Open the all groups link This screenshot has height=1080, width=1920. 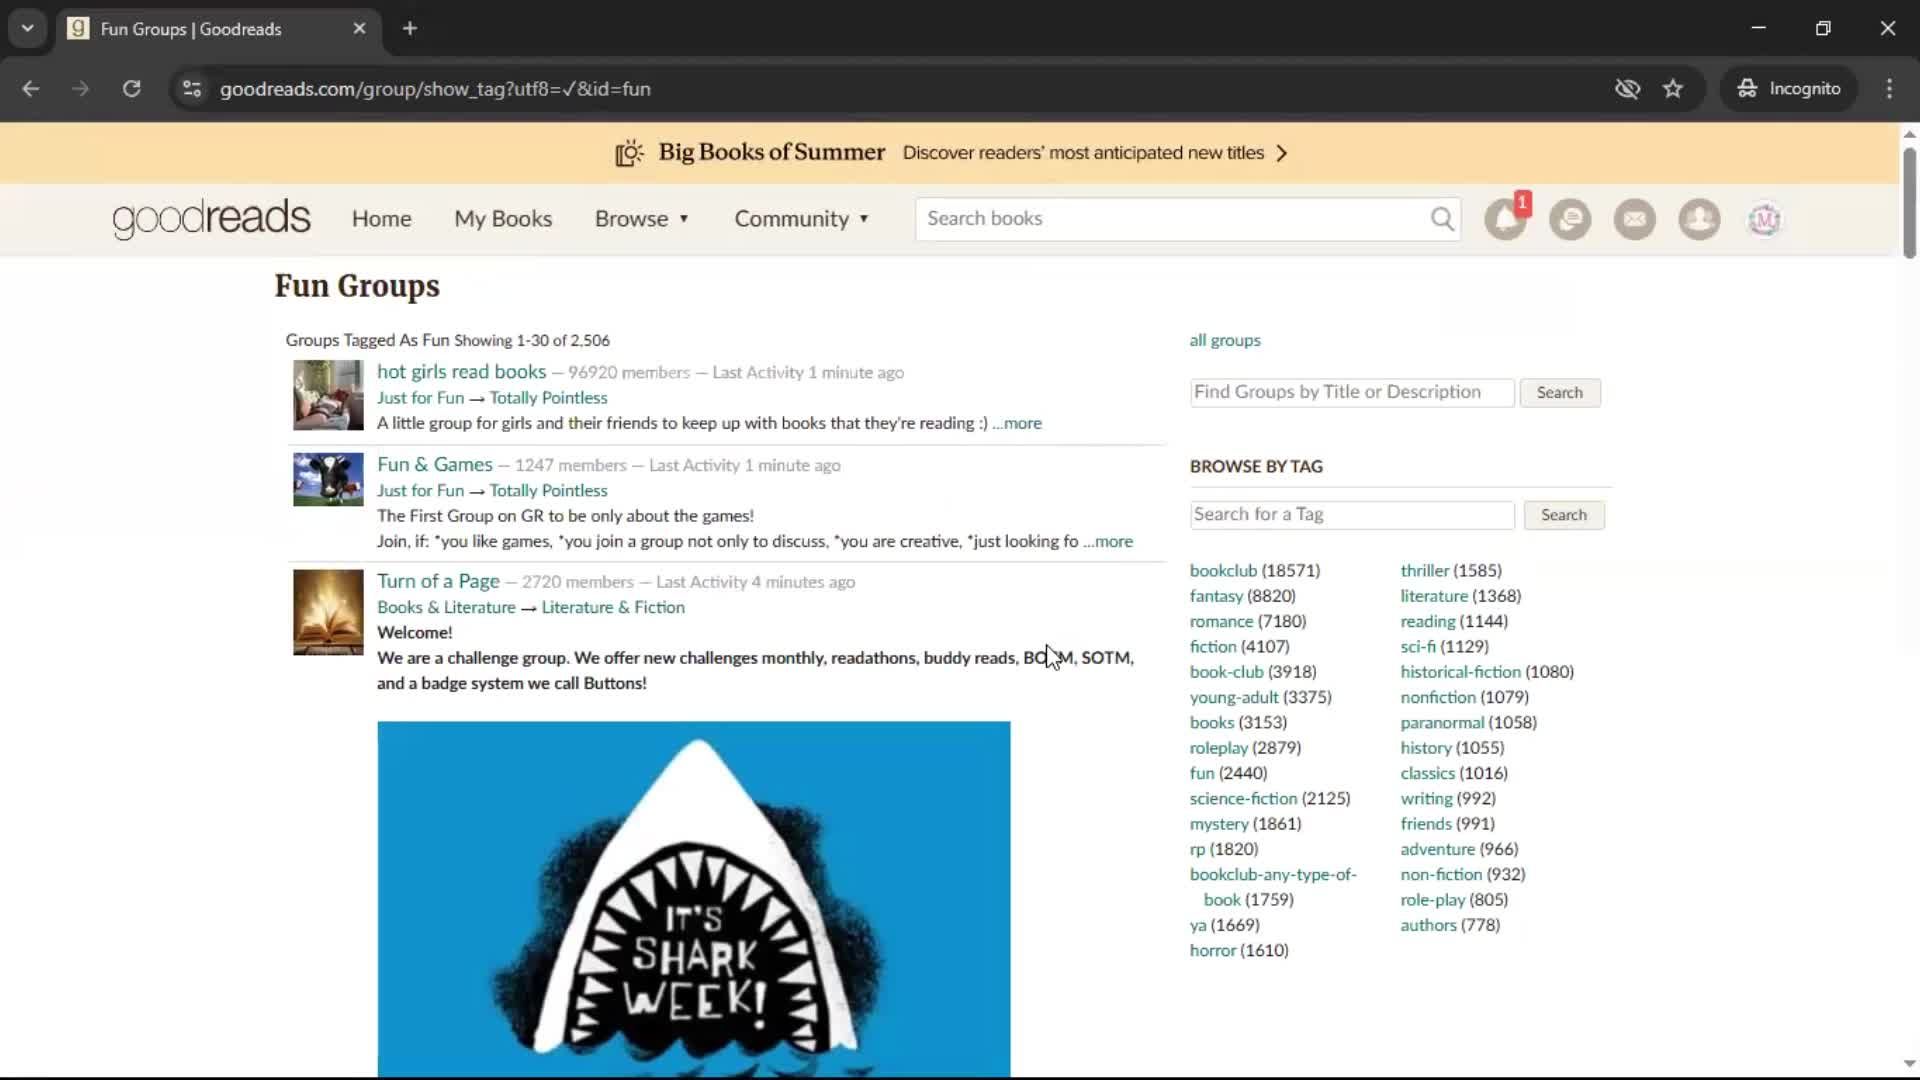pos(1225,340)
